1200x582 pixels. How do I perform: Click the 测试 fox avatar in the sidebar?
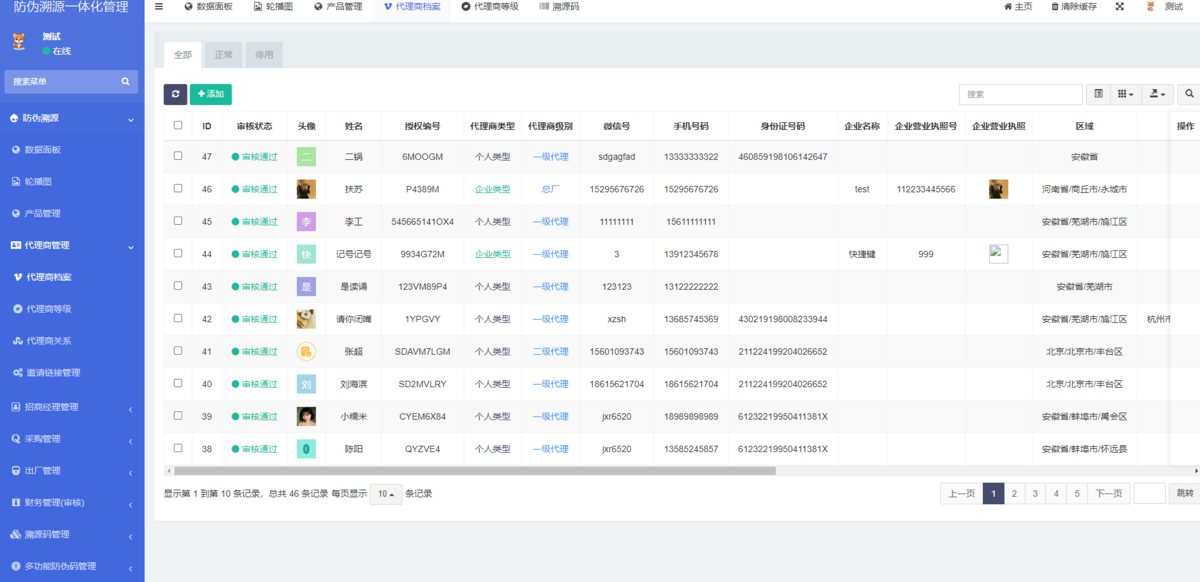pos(18,42)
